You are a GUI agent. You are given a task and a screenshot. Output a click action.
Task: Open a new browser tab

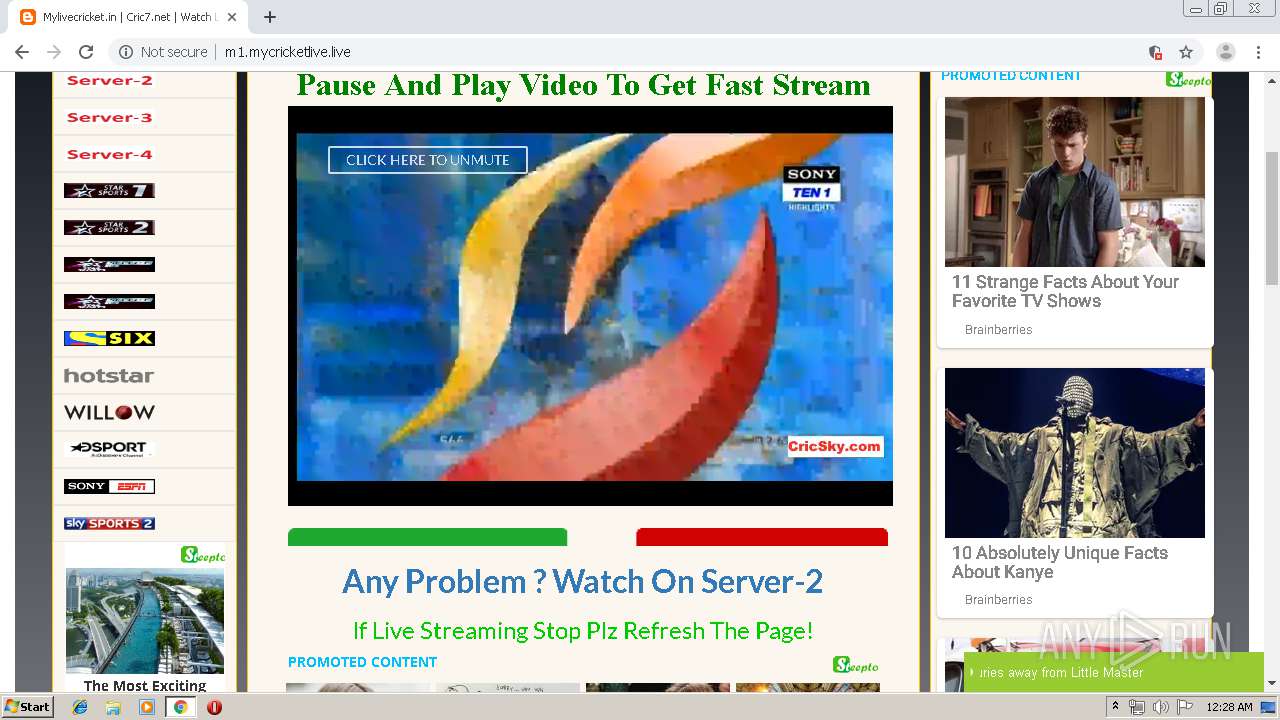click(270, 17)
